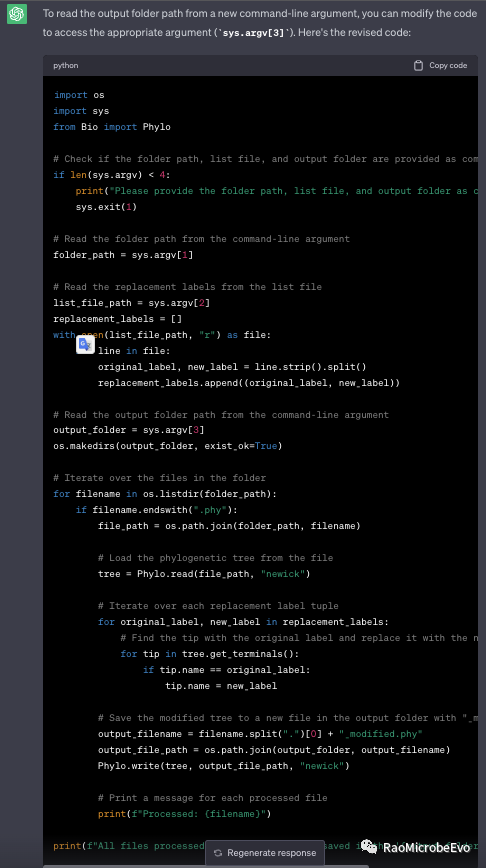Viewport: 486px width, 868px height.
Task: Click the WeChat logo in the watermark
Action: point(369,846)
